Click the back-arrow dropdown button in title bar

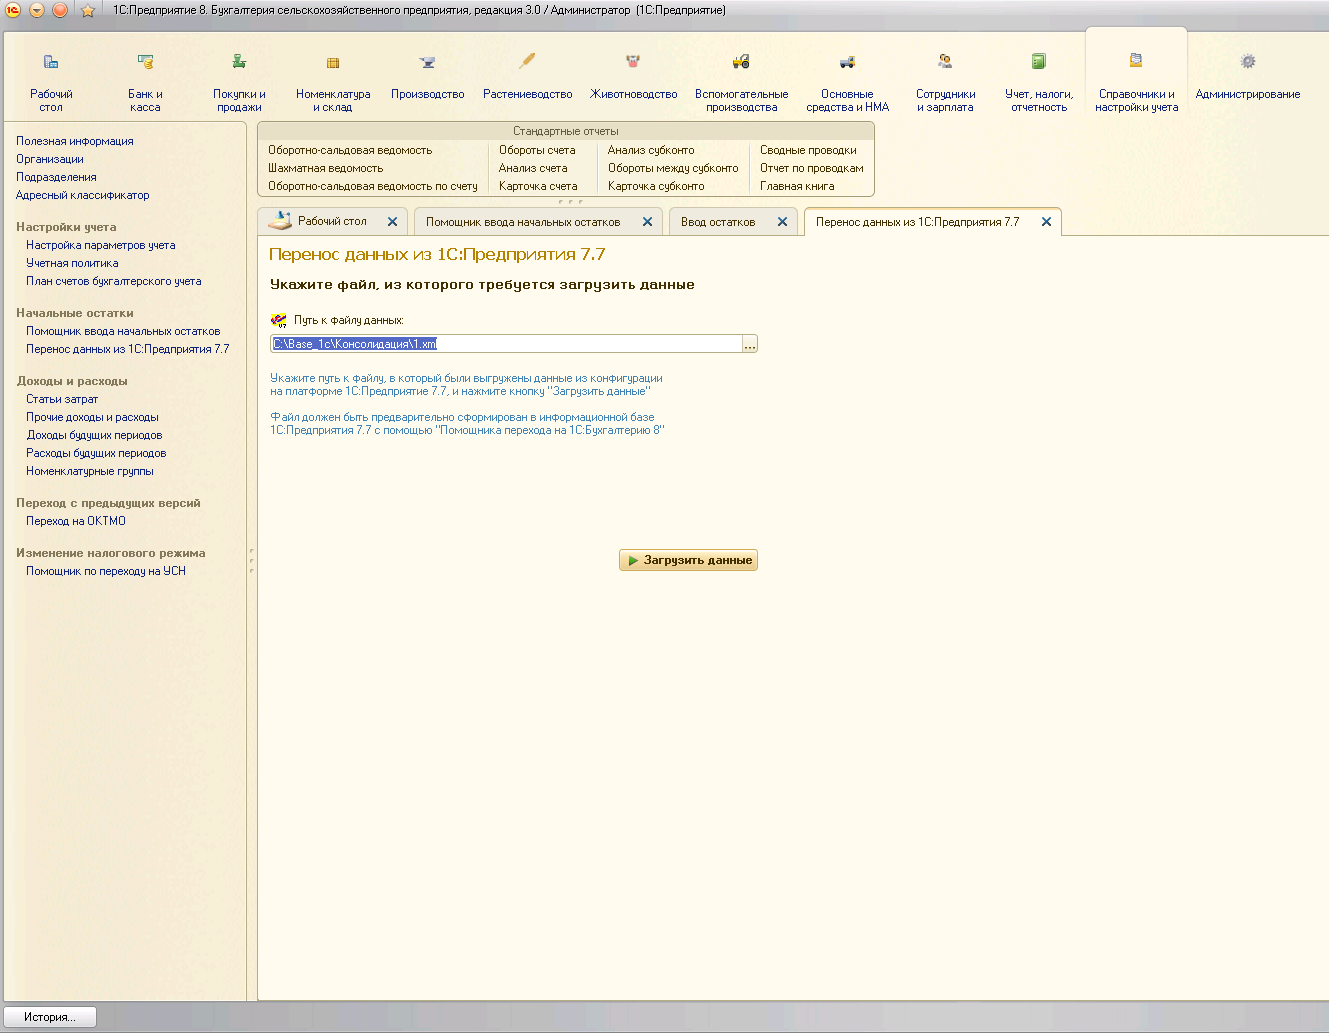[x=36, y=10]
